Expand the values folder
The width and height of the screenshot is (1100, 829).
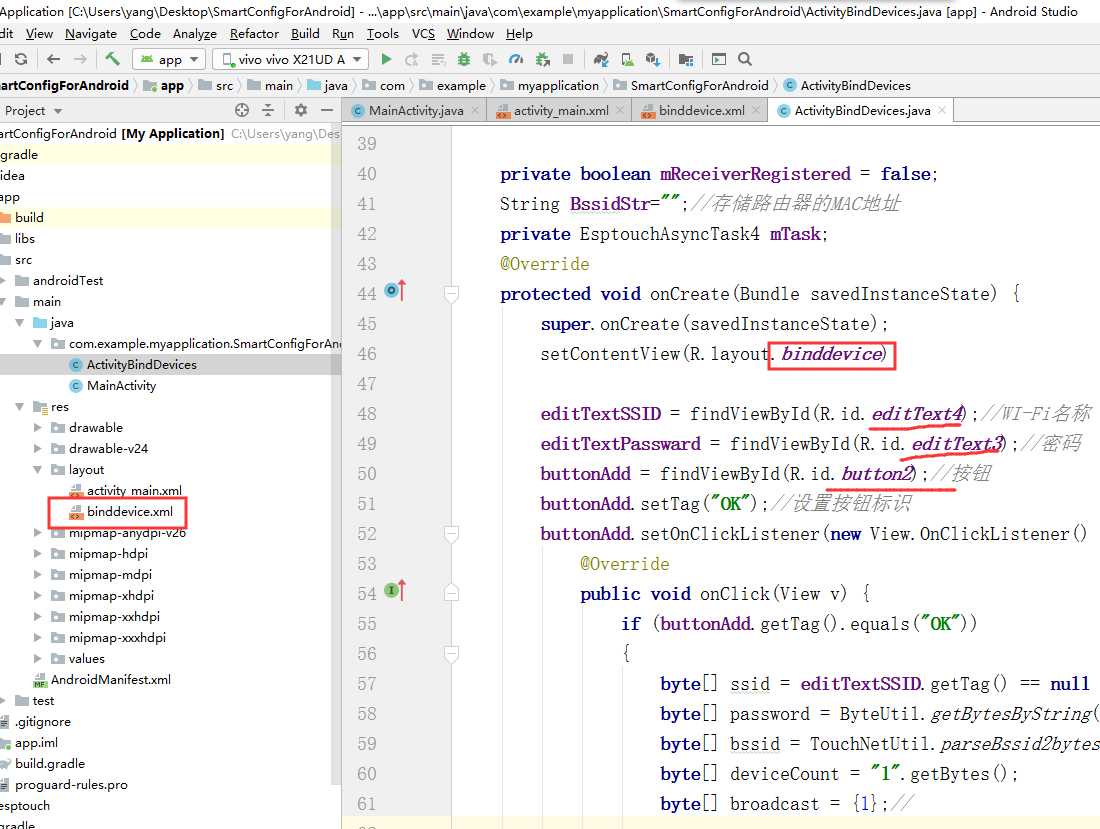(x=38, y=659)
